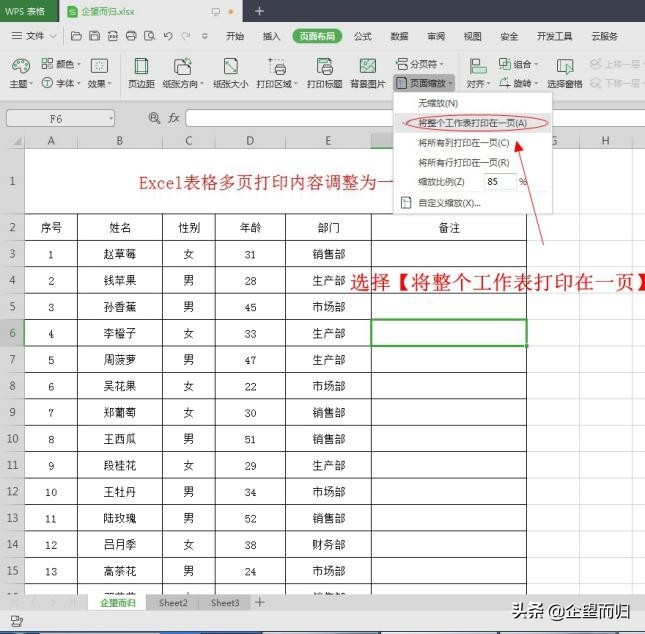Expand the 组合 group dropdown
Screen dimensions: 645x634
(x=518, y=64)
